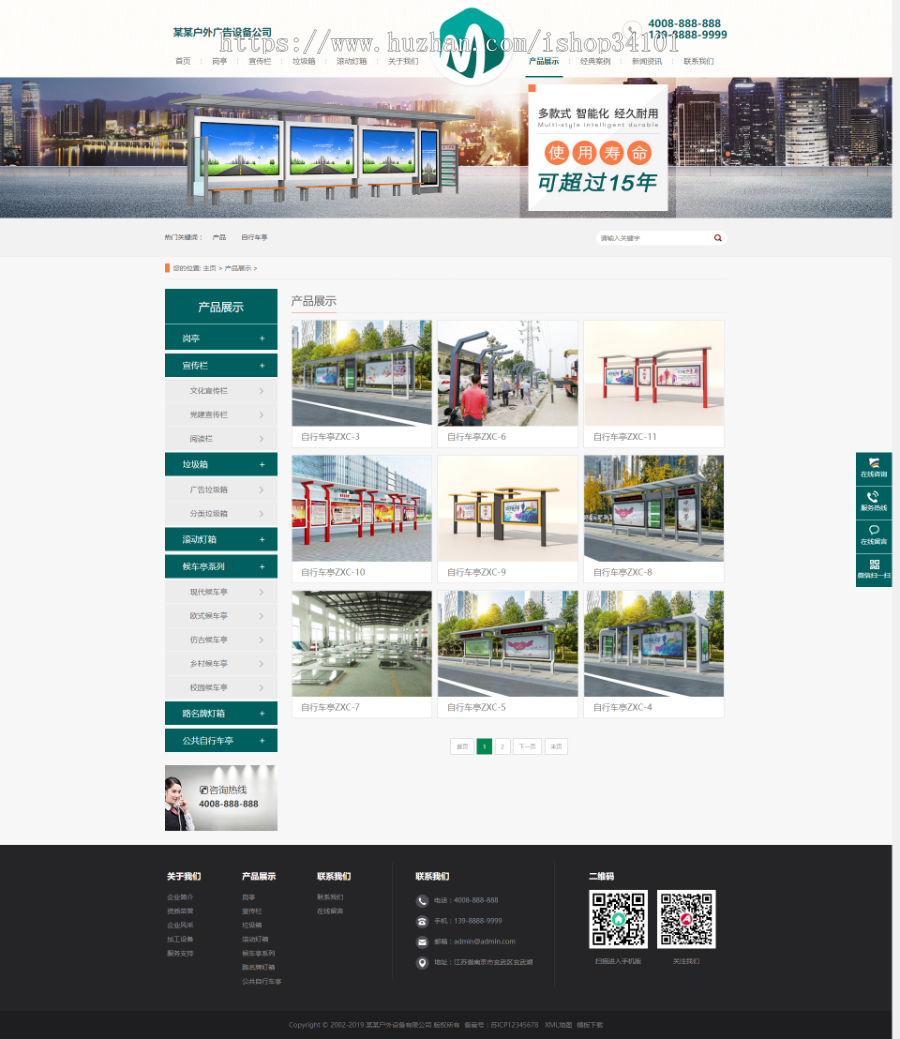Select 产品展示 top navigation tab
Viewport: 900px width, 1039px height.
coord(544,61)
